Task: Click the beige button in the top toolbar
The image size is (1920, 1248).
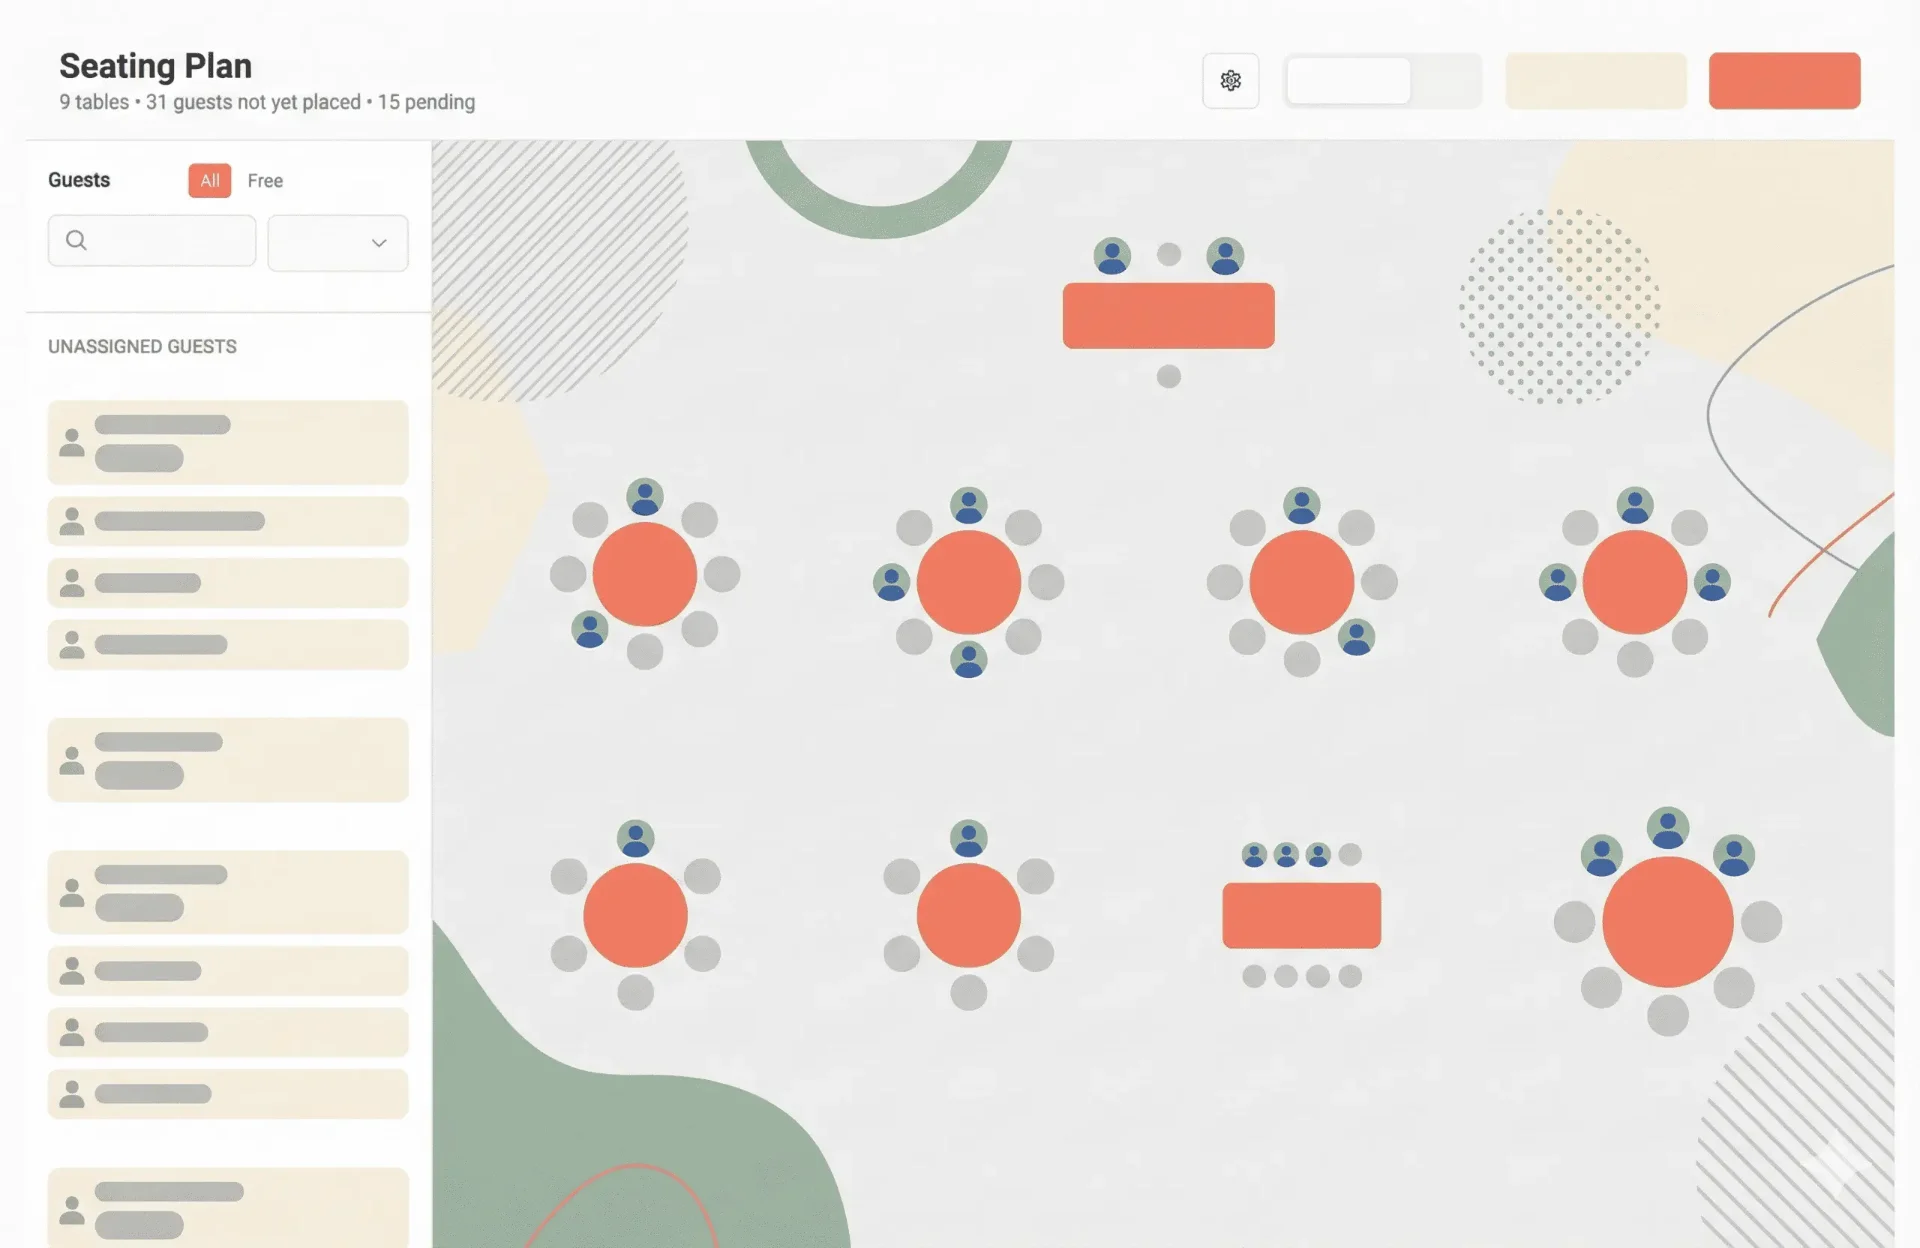Action: click(1595, 81)
